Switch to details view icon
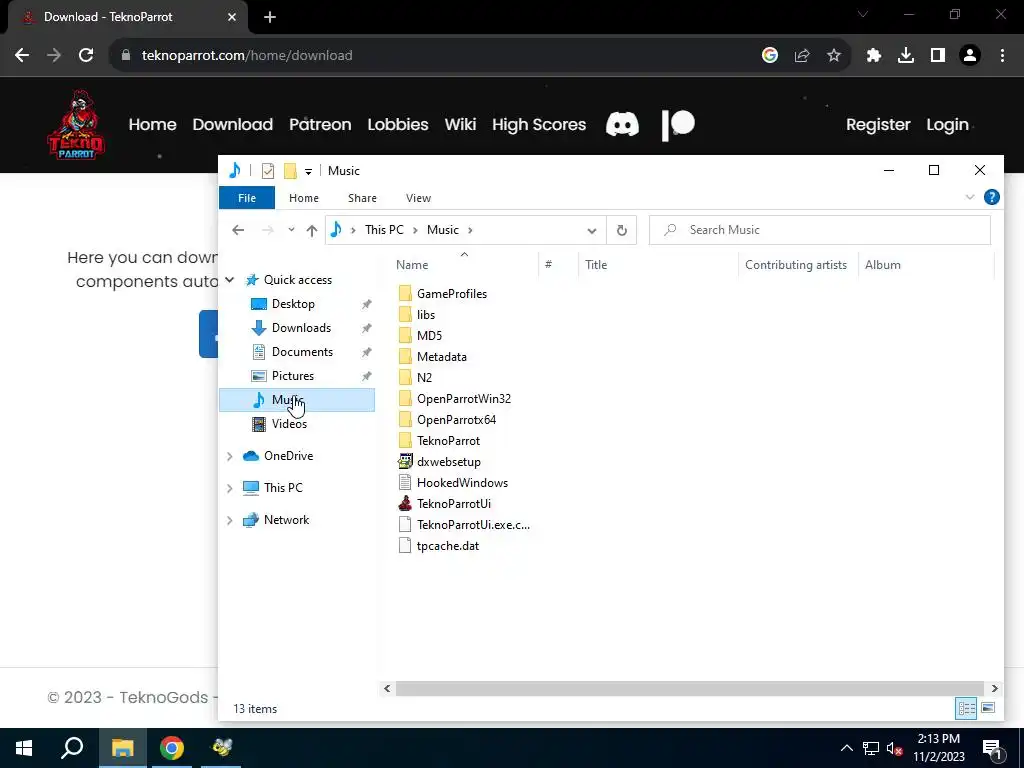Screen dimensions: 1024x768 coord(967,708)
